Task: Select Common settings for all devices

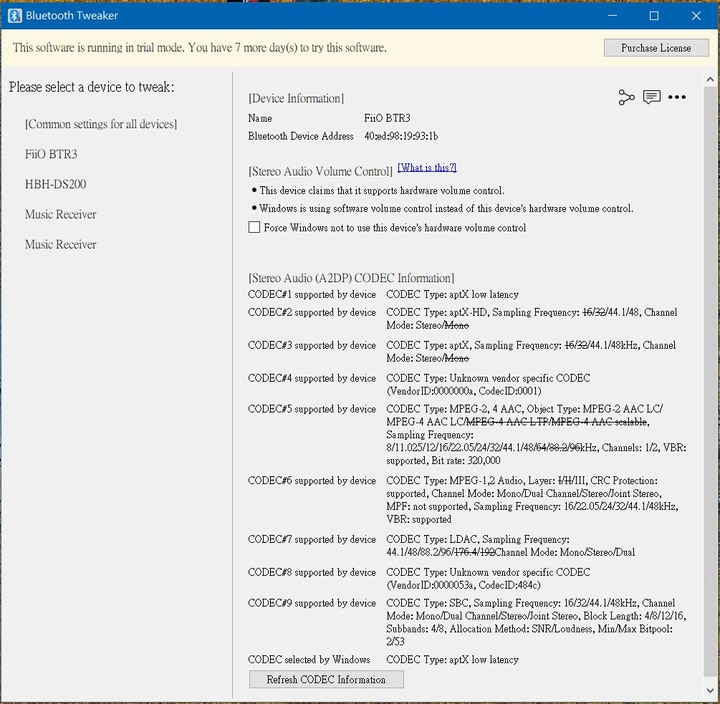Action: tap(101, 124)
